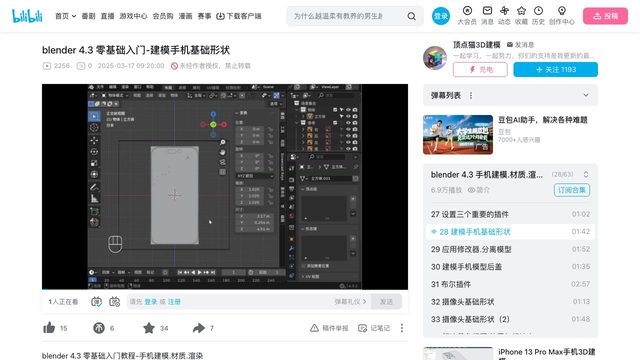
Task: Click the 顶点猫3D建模 avatar image
Action: [435, 58]
